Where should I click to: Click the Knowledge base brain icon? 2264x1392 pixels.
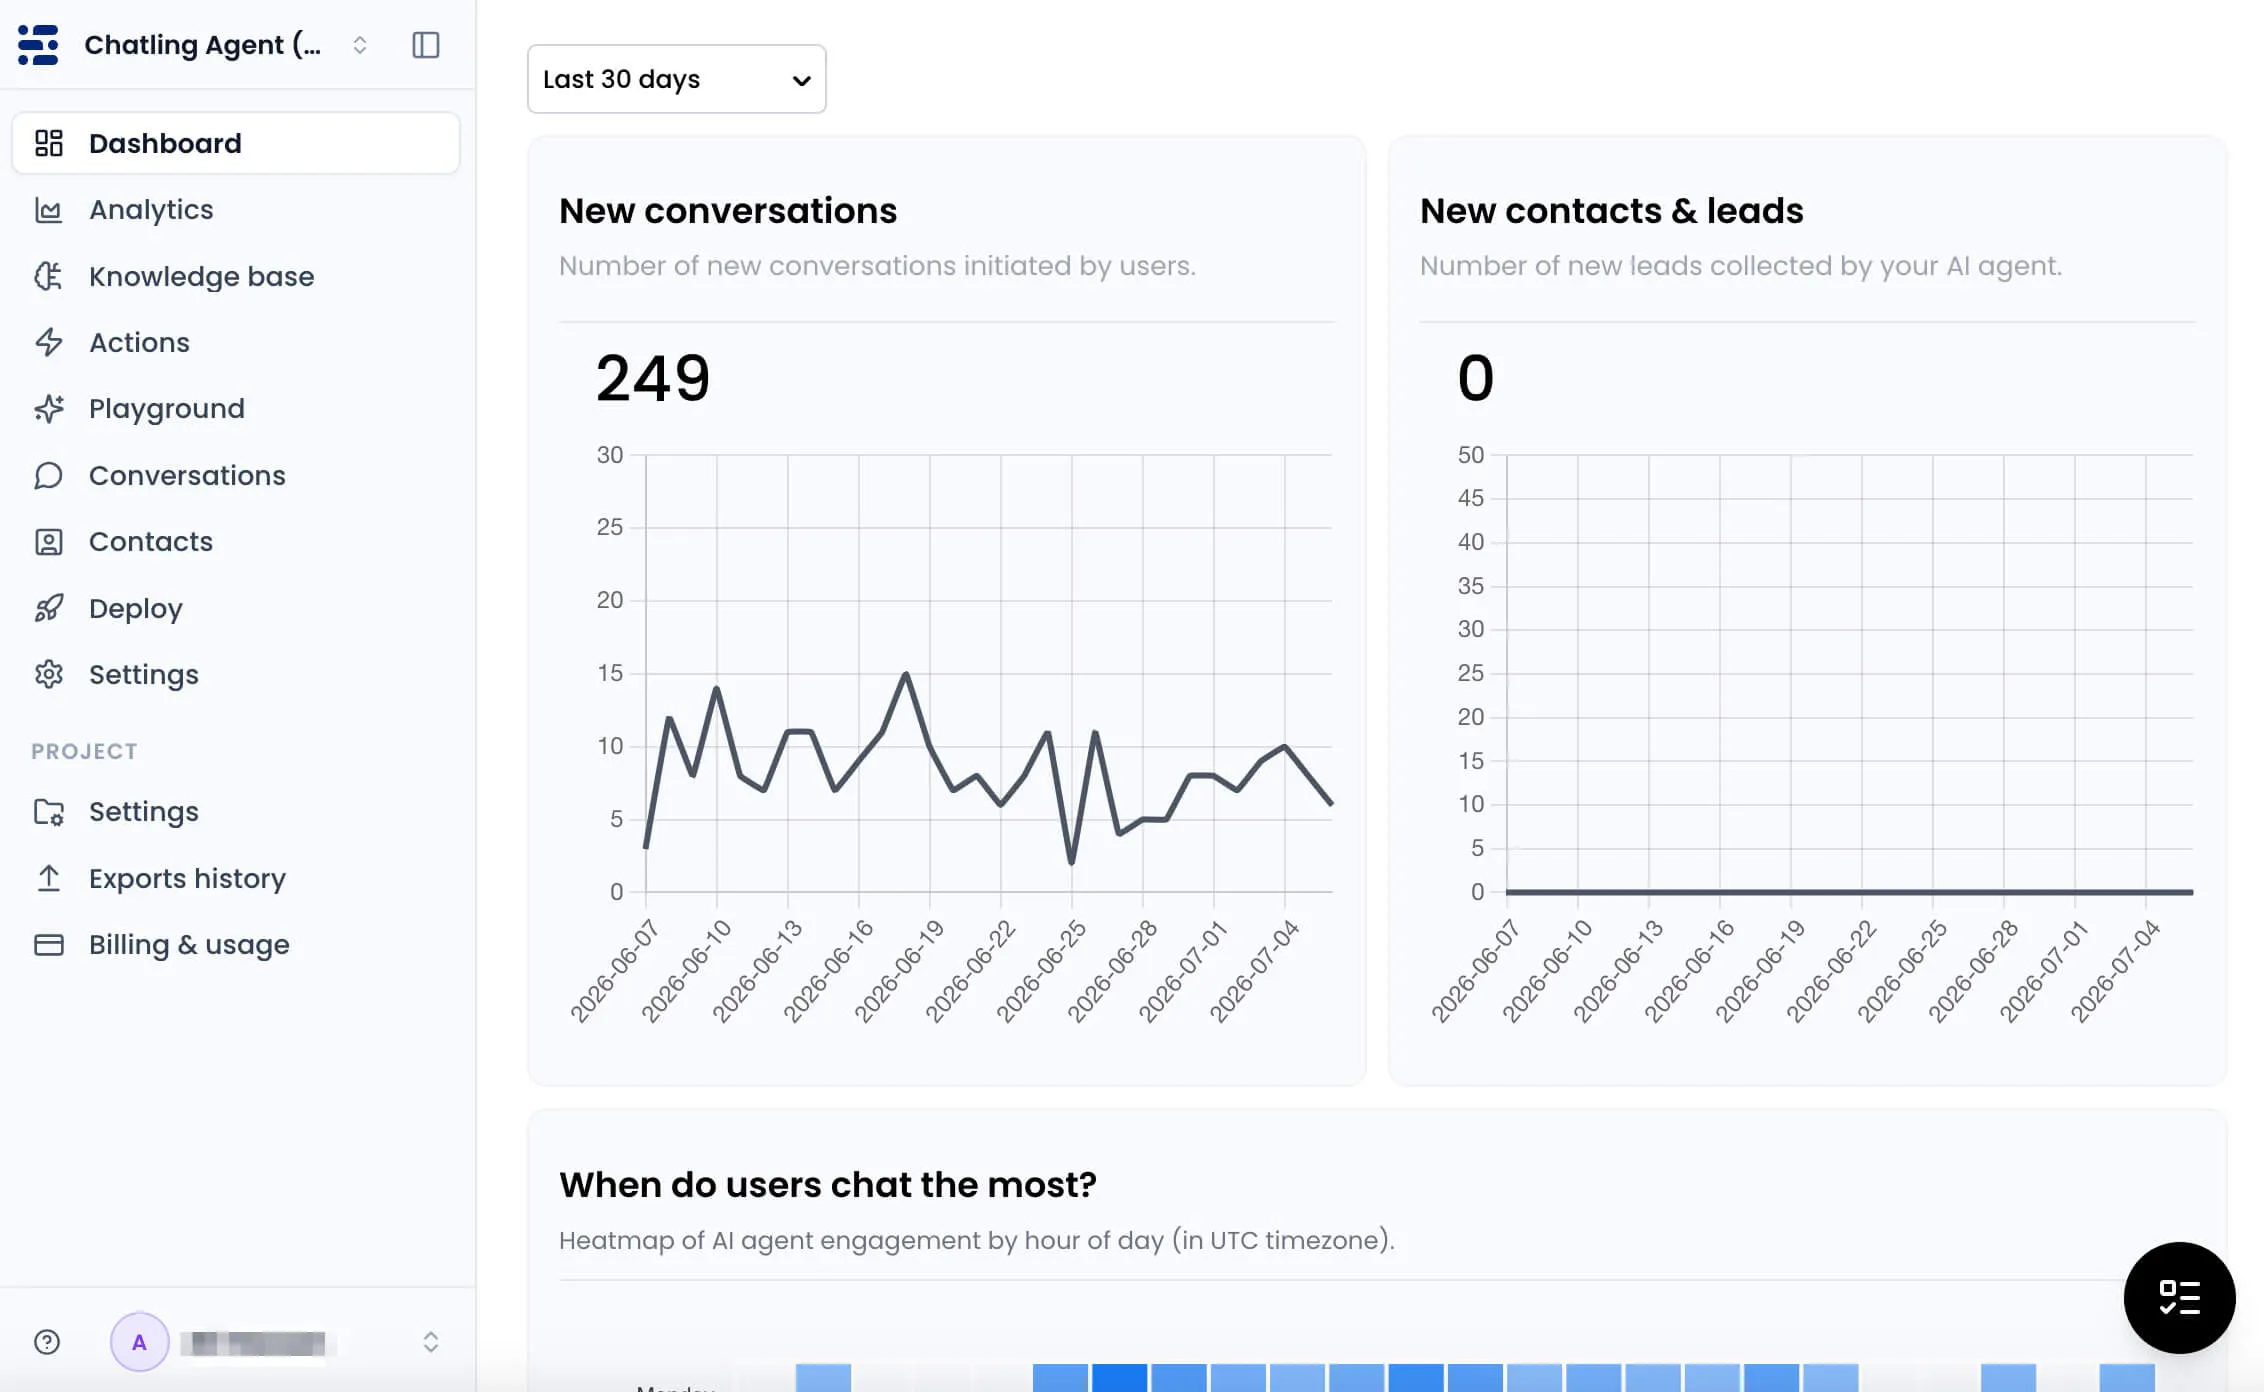point(49,276)
